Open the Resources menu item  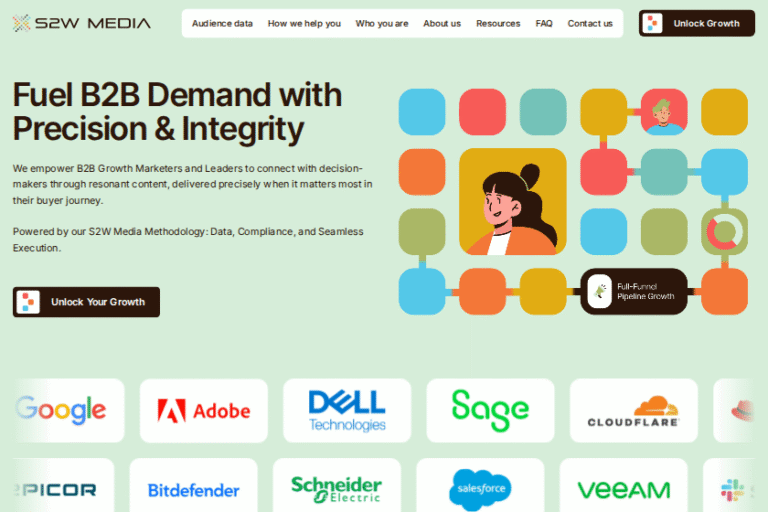(498, 24)
